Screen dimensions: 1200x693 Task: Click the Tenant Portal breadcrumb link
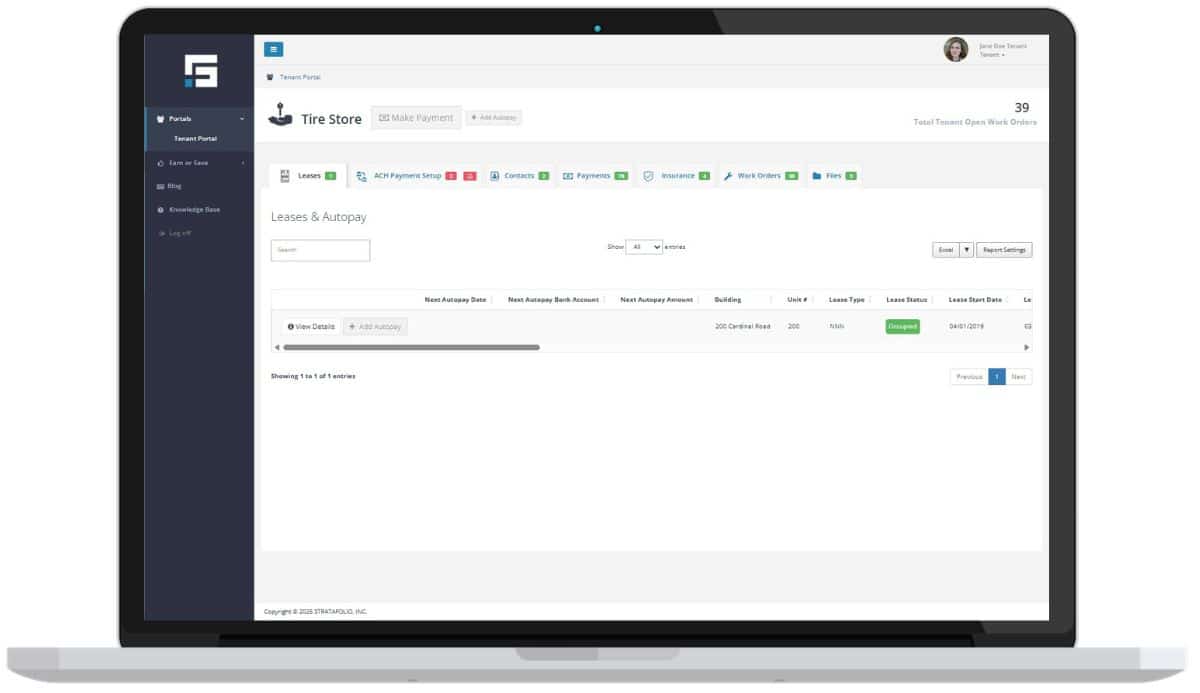point(300,77)
